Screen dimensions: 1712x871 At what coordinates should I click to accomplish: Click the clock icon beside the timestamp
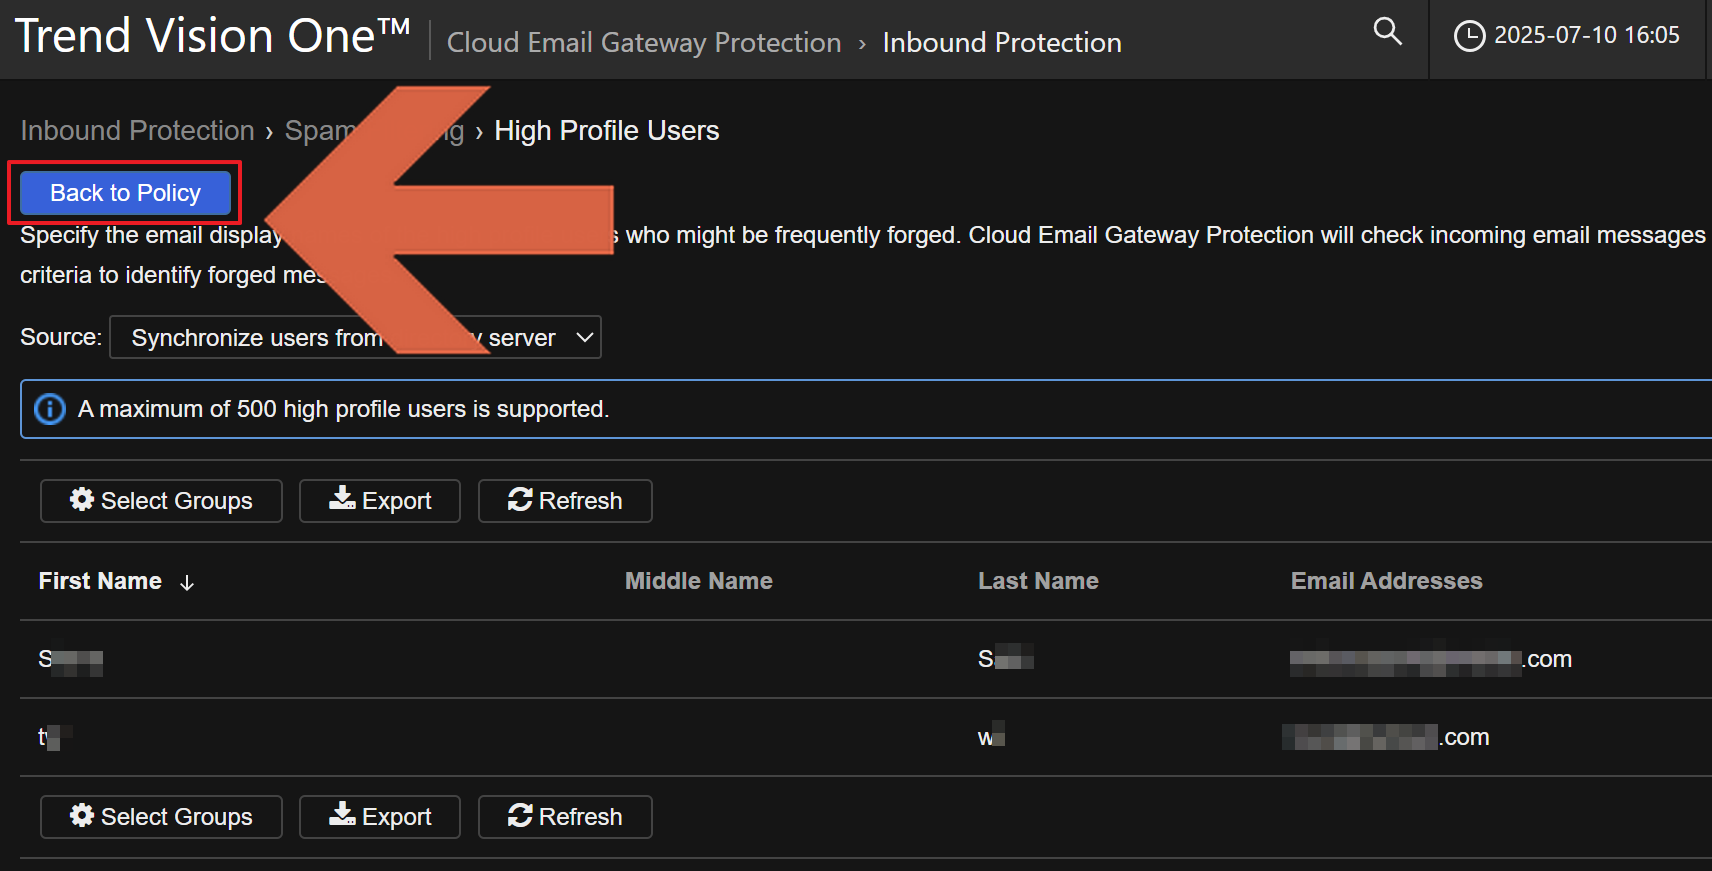tap(1468, 36)
